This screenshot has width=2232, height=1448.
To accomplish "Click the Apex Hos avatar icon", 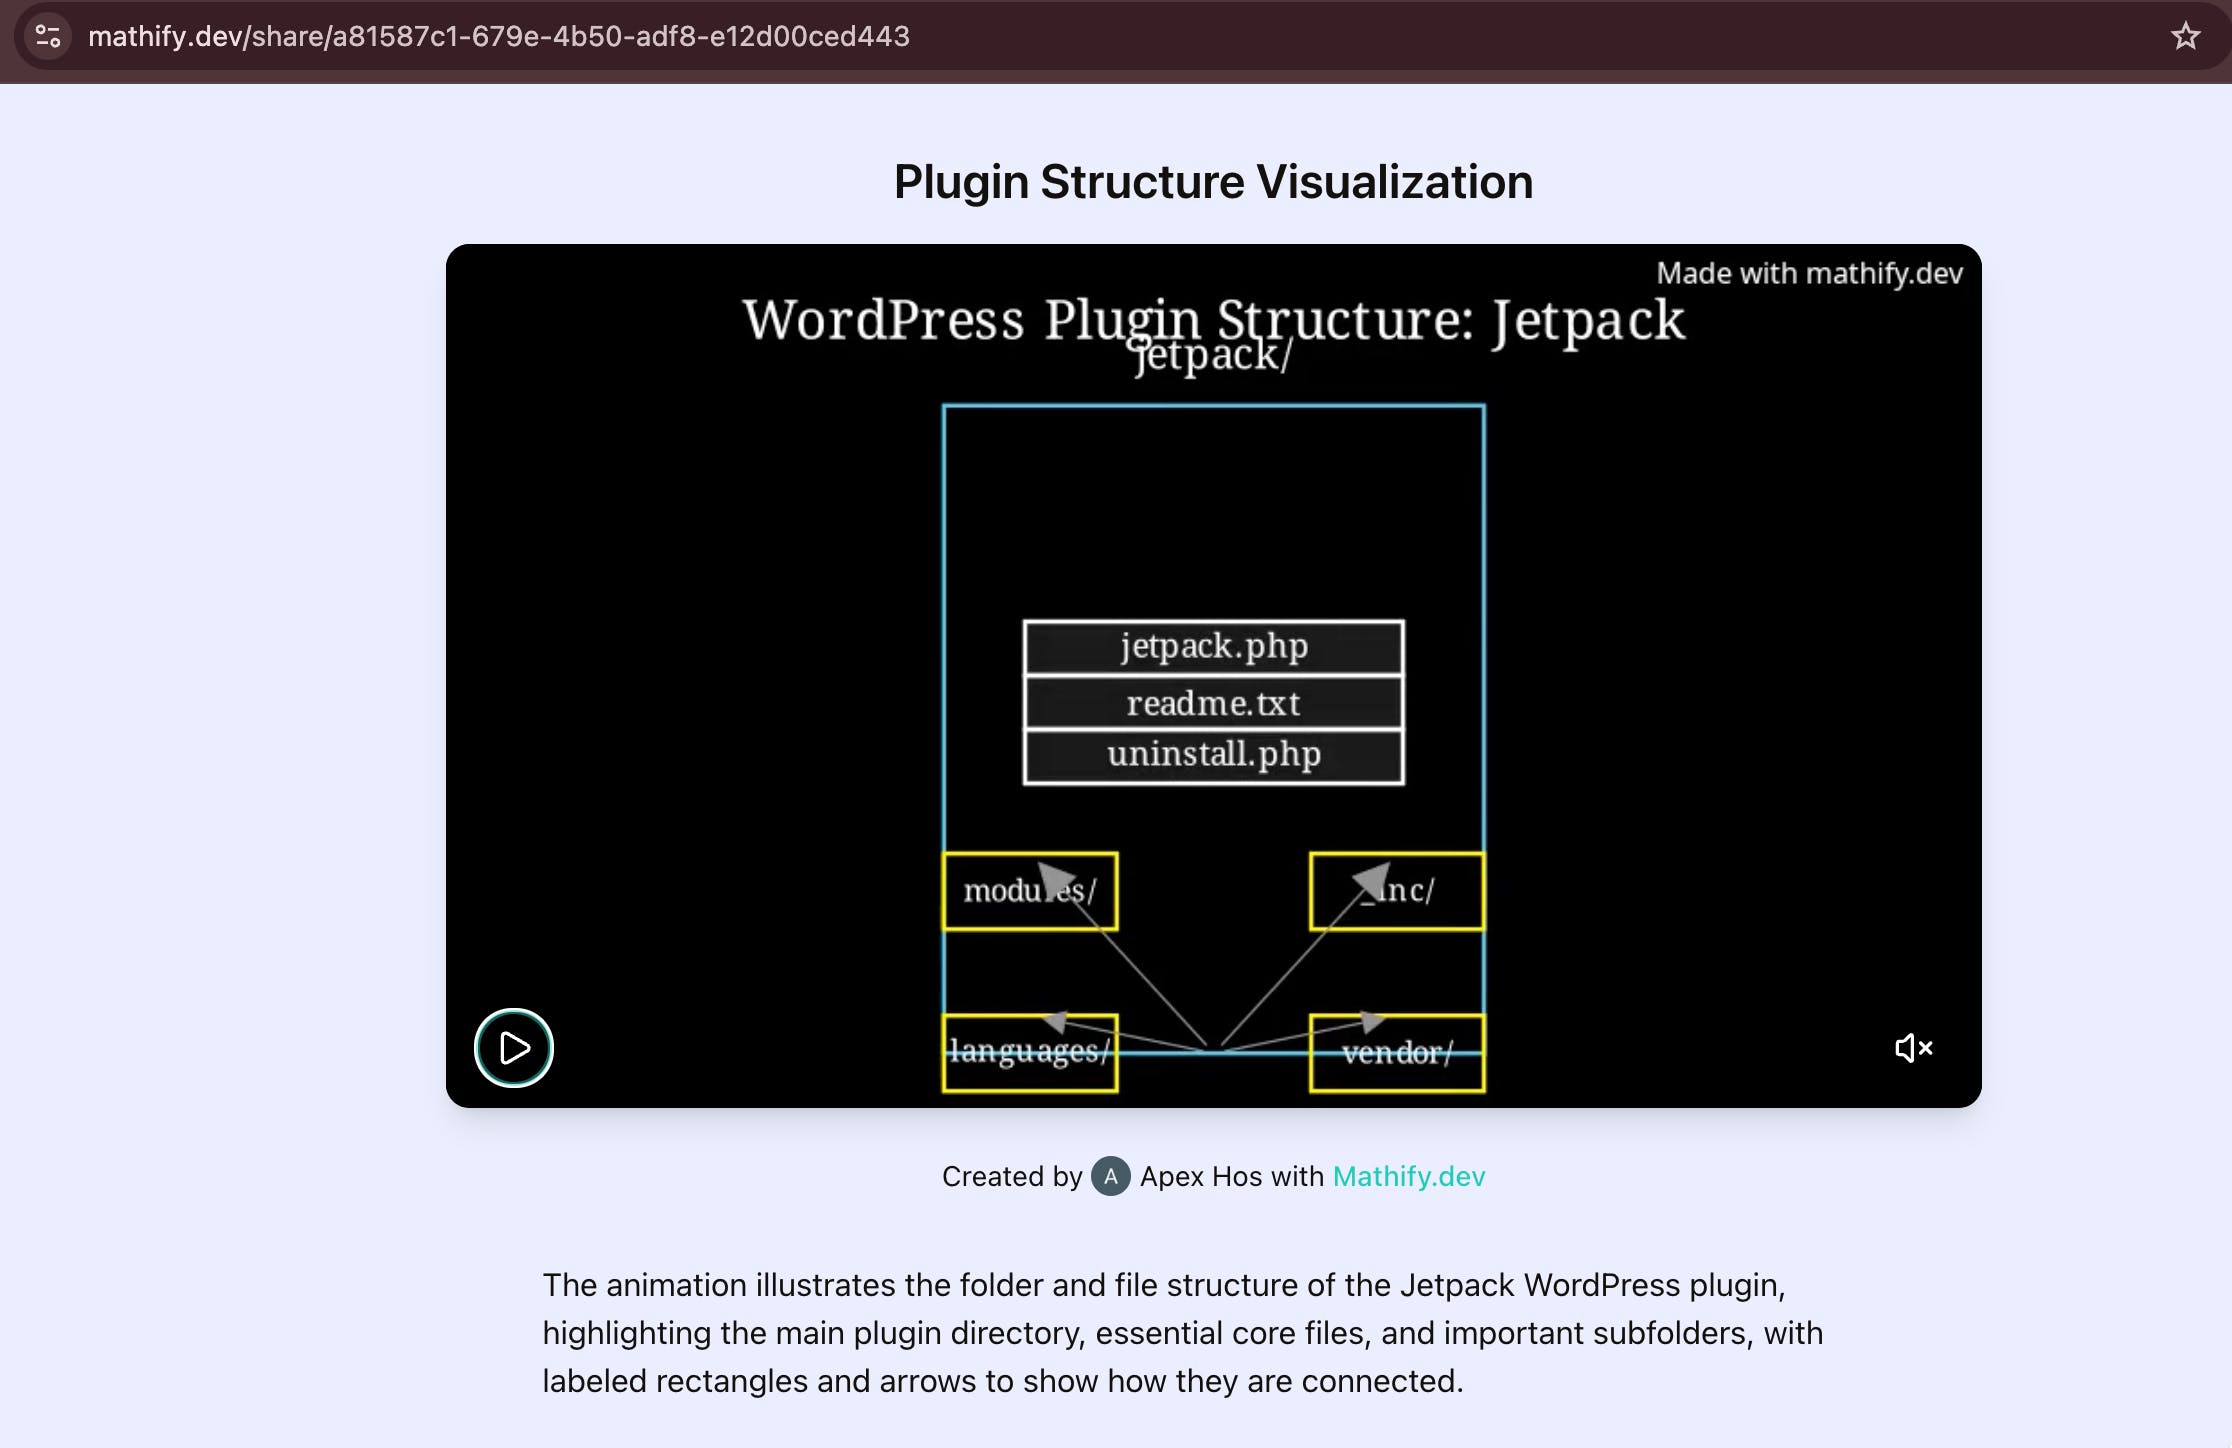I will pyautogui.click(x=1110, y=1176).
